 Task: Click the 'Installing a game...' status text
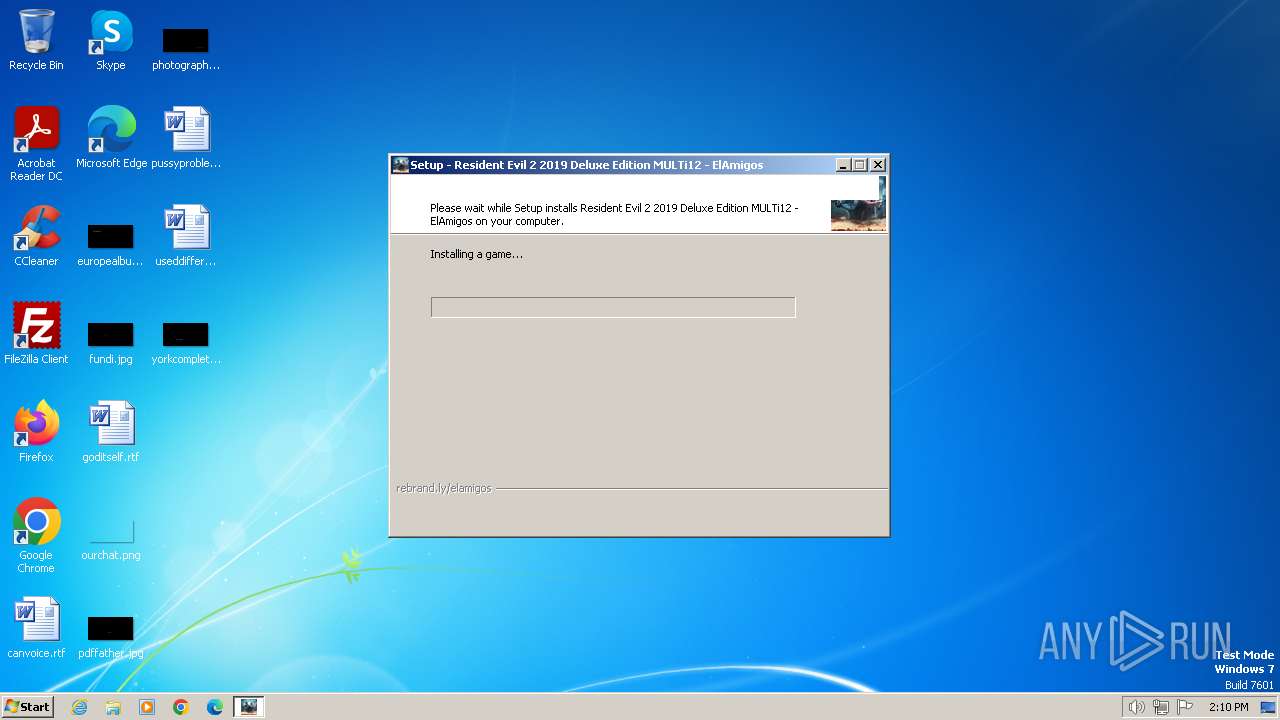[x=476, y=254]
